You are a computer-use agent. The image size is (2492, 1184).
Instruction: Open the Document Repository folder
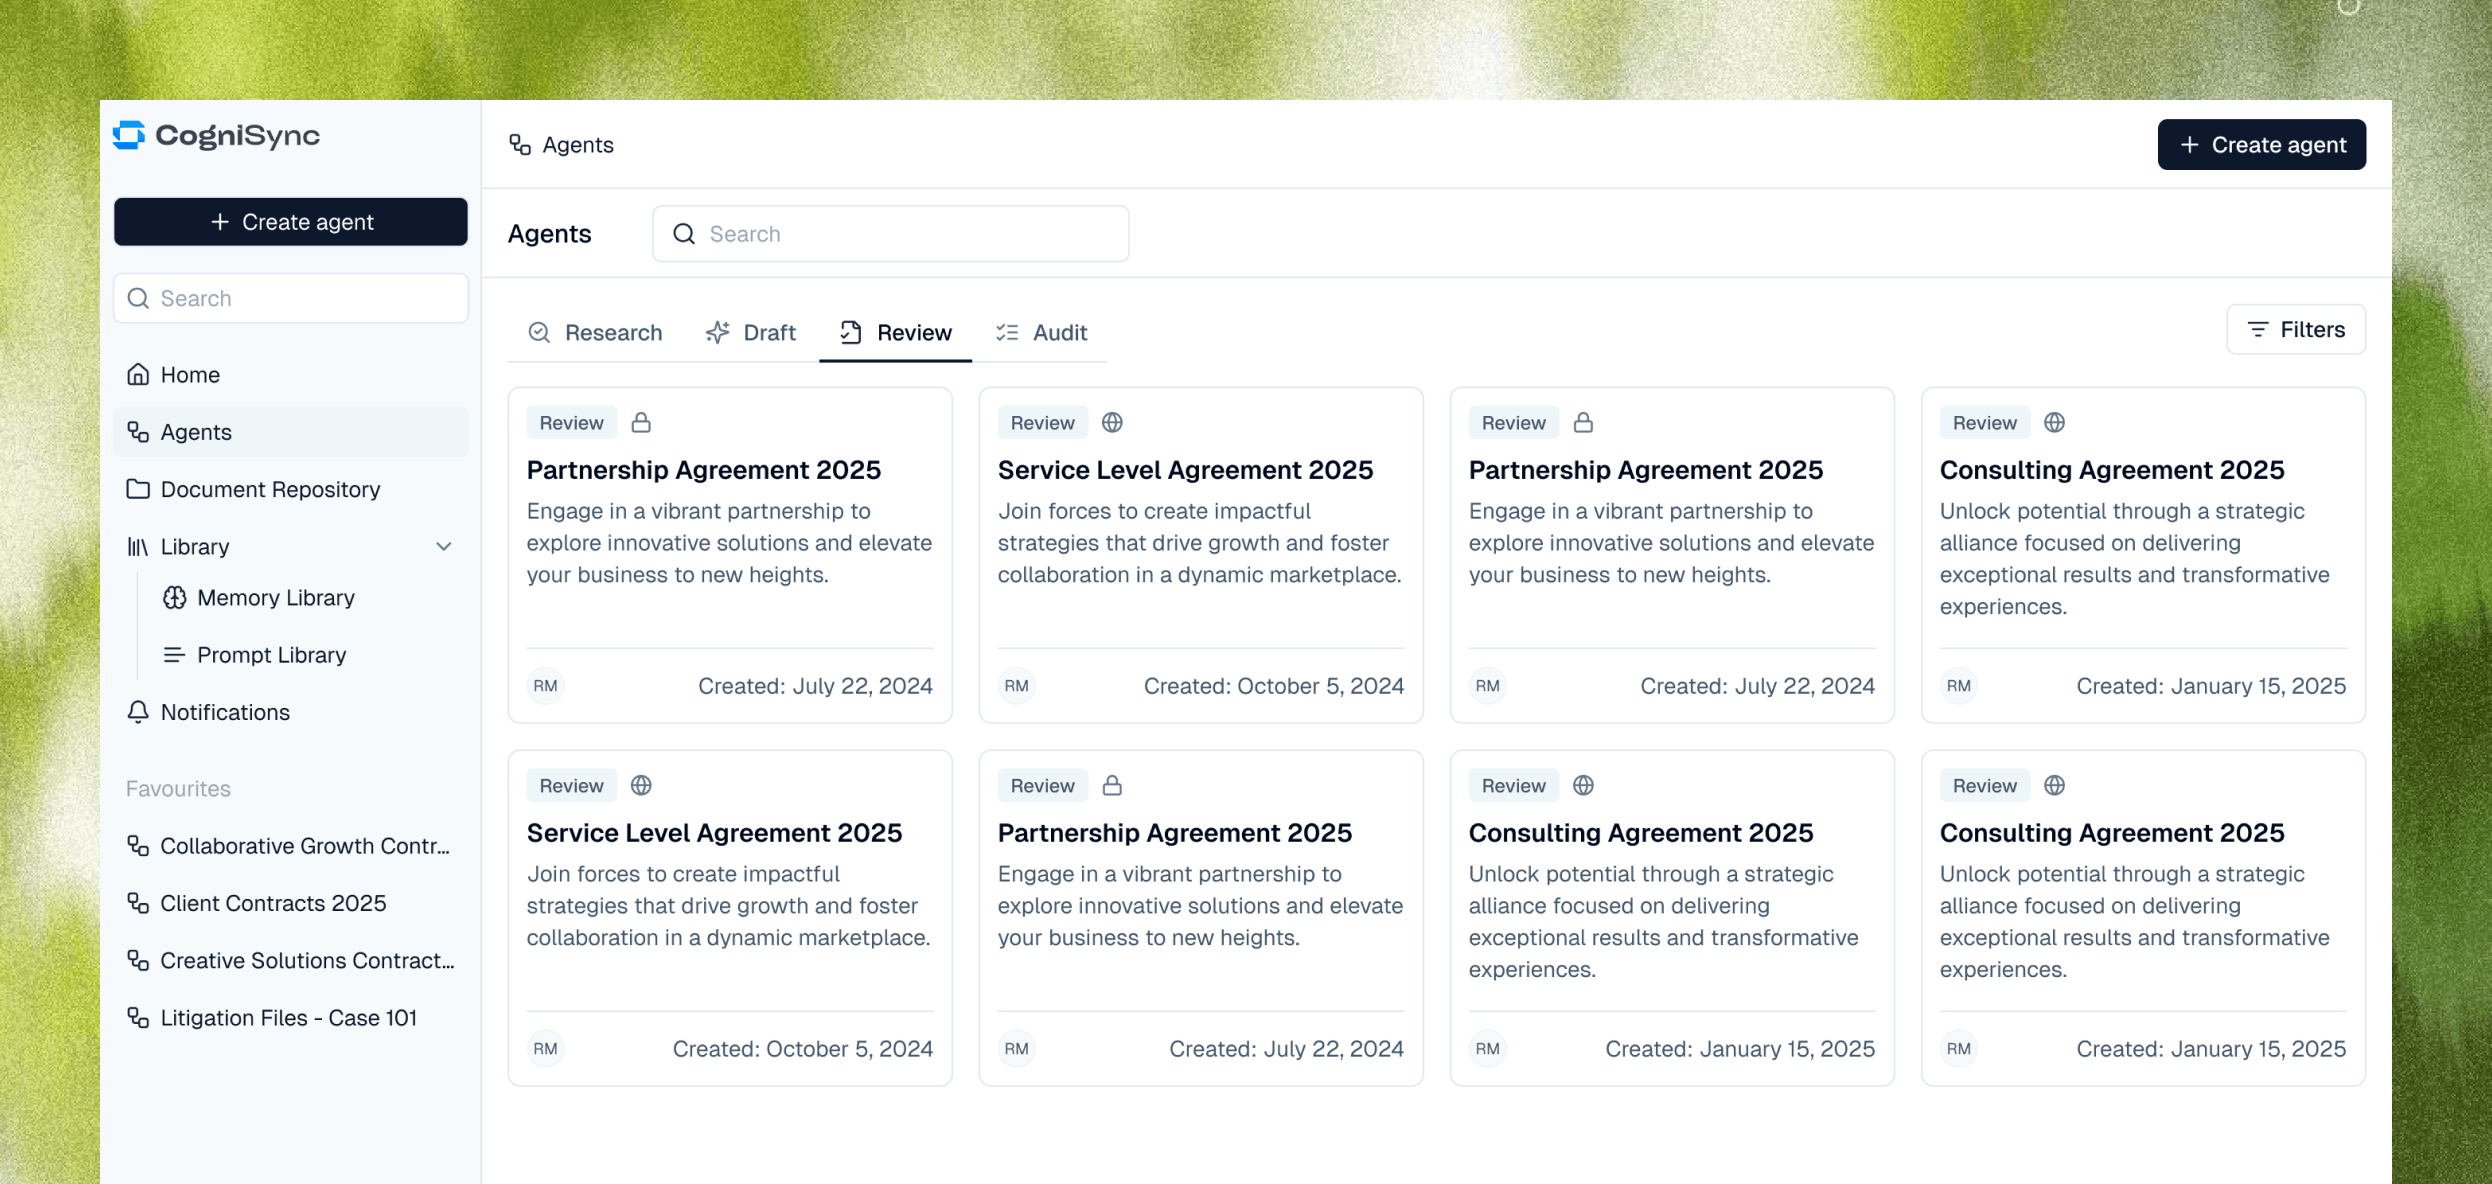click(x=270, y=490)
